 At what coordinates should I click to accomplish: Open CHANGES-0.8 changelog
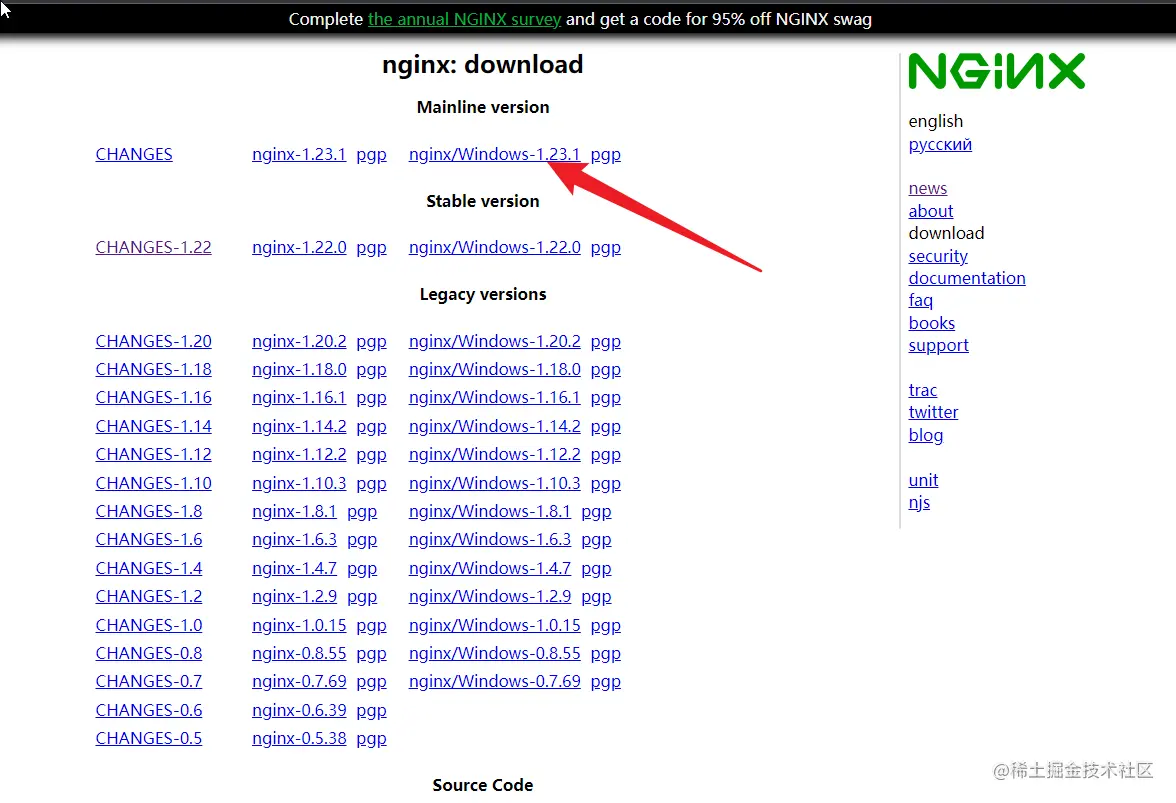click(x=148, y=654)
